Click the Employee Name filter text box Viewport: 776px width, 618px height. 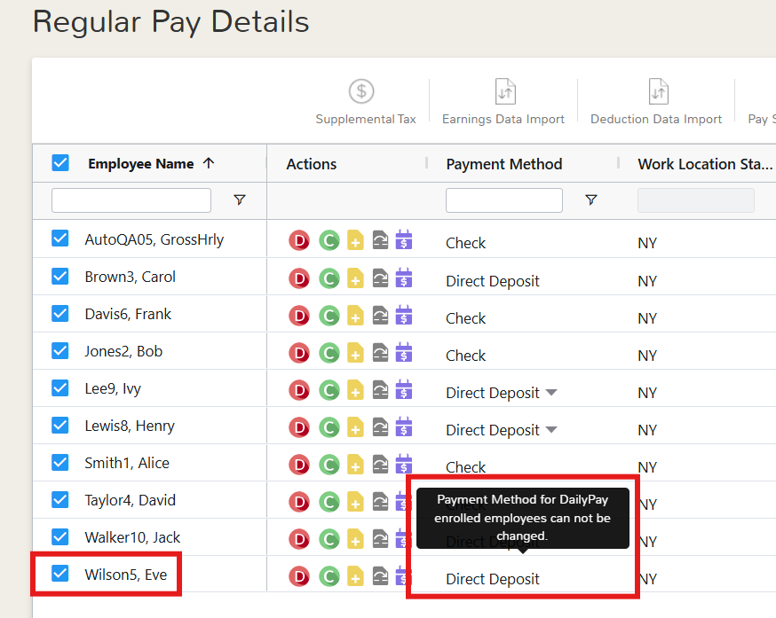(x=131, y=200)
